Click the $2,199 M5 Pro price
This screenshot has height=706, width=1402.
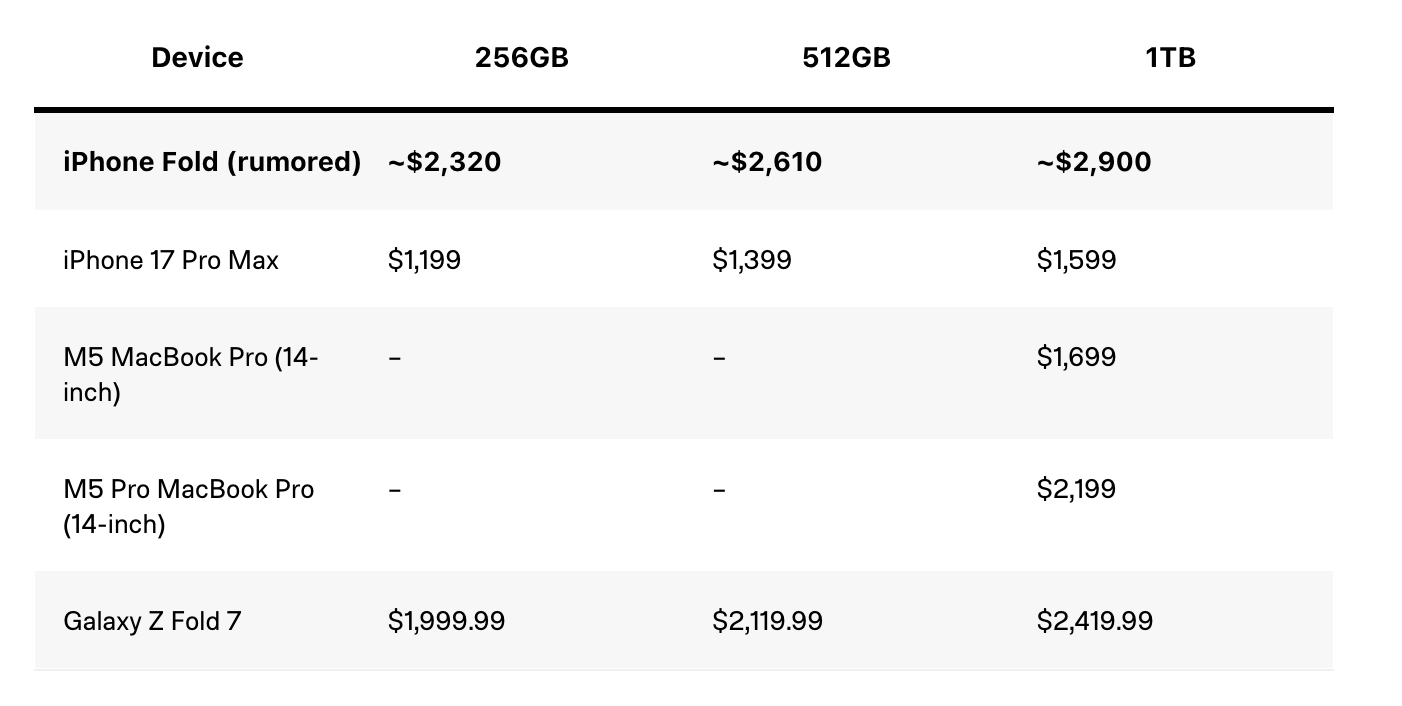pyautogui.click(x=1077, y=489)
